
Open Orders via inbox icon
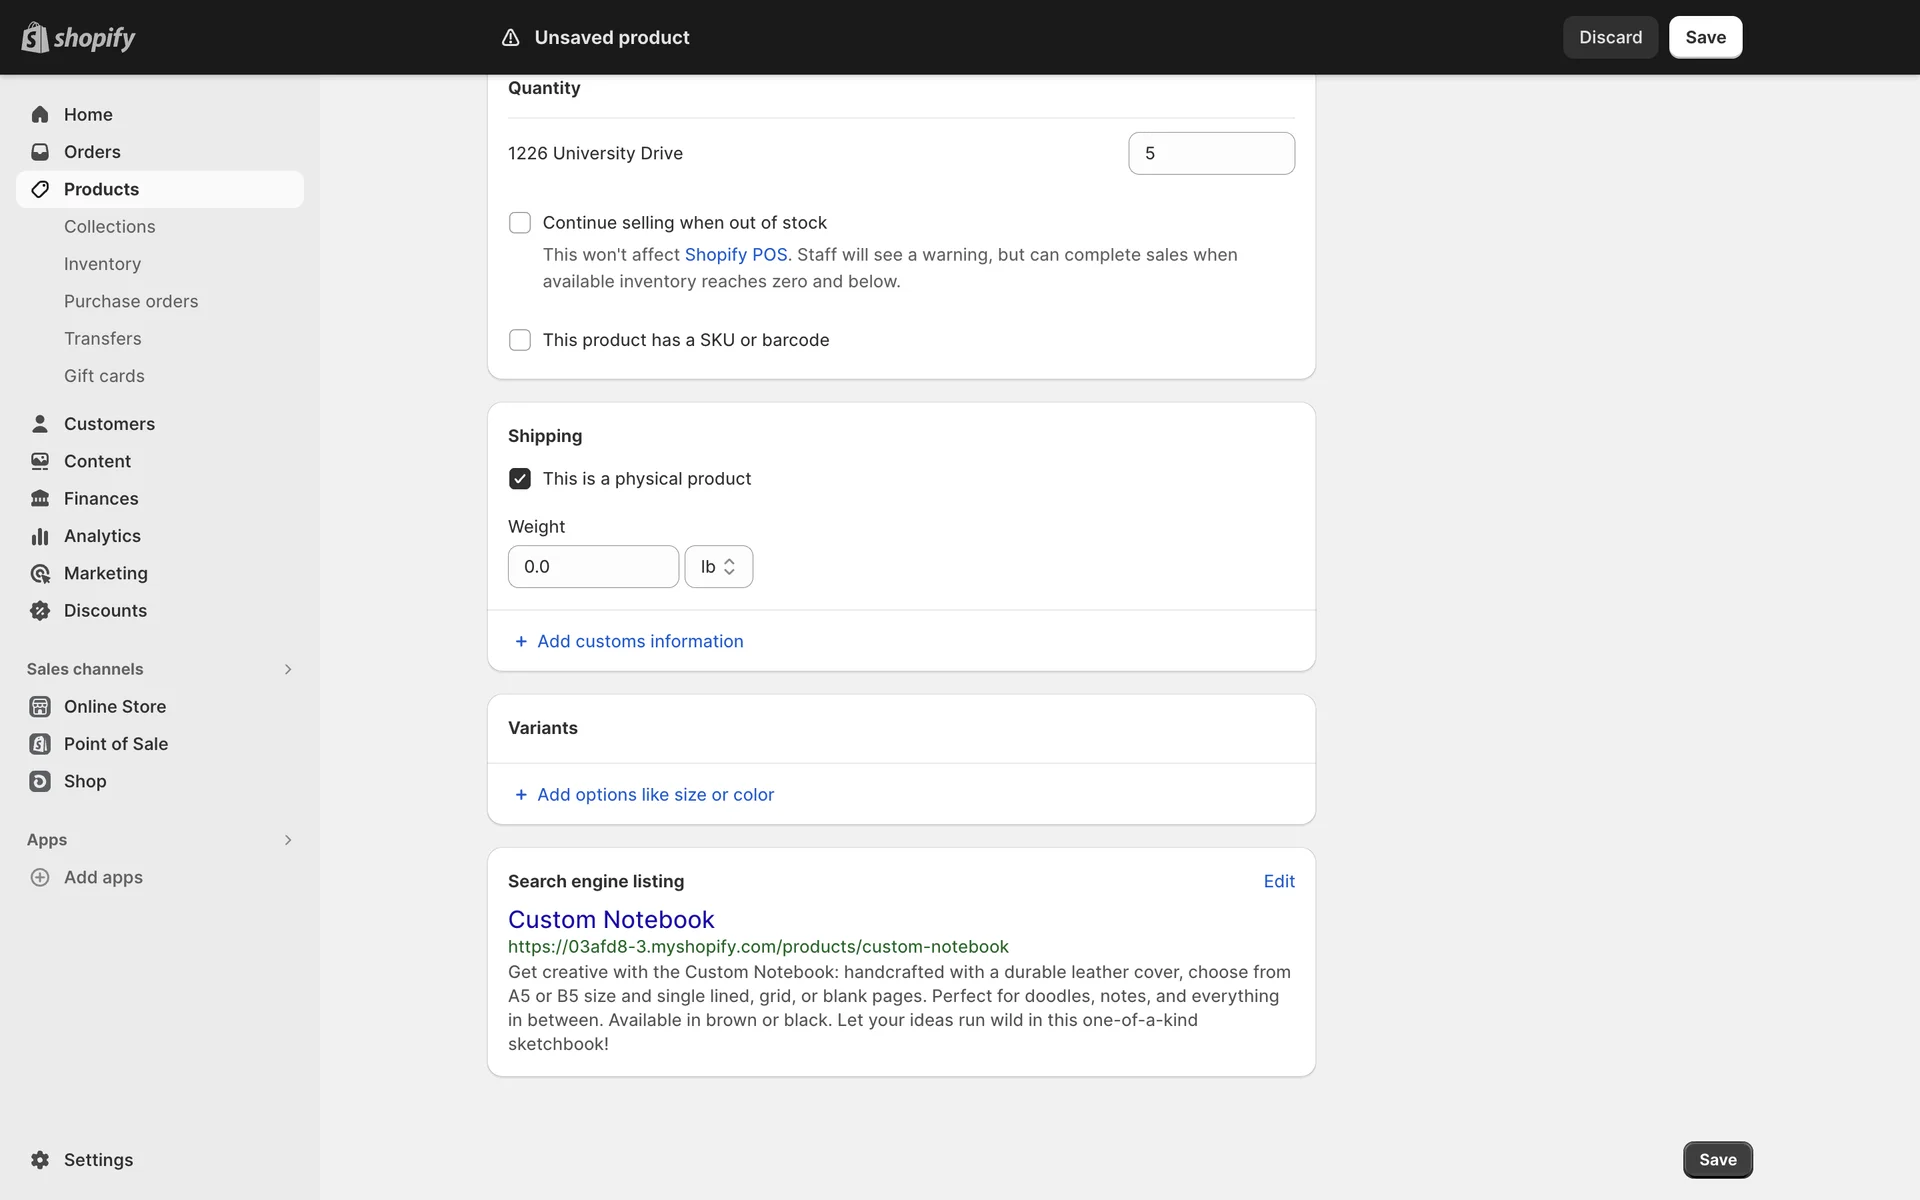click(x=40, y=152)
